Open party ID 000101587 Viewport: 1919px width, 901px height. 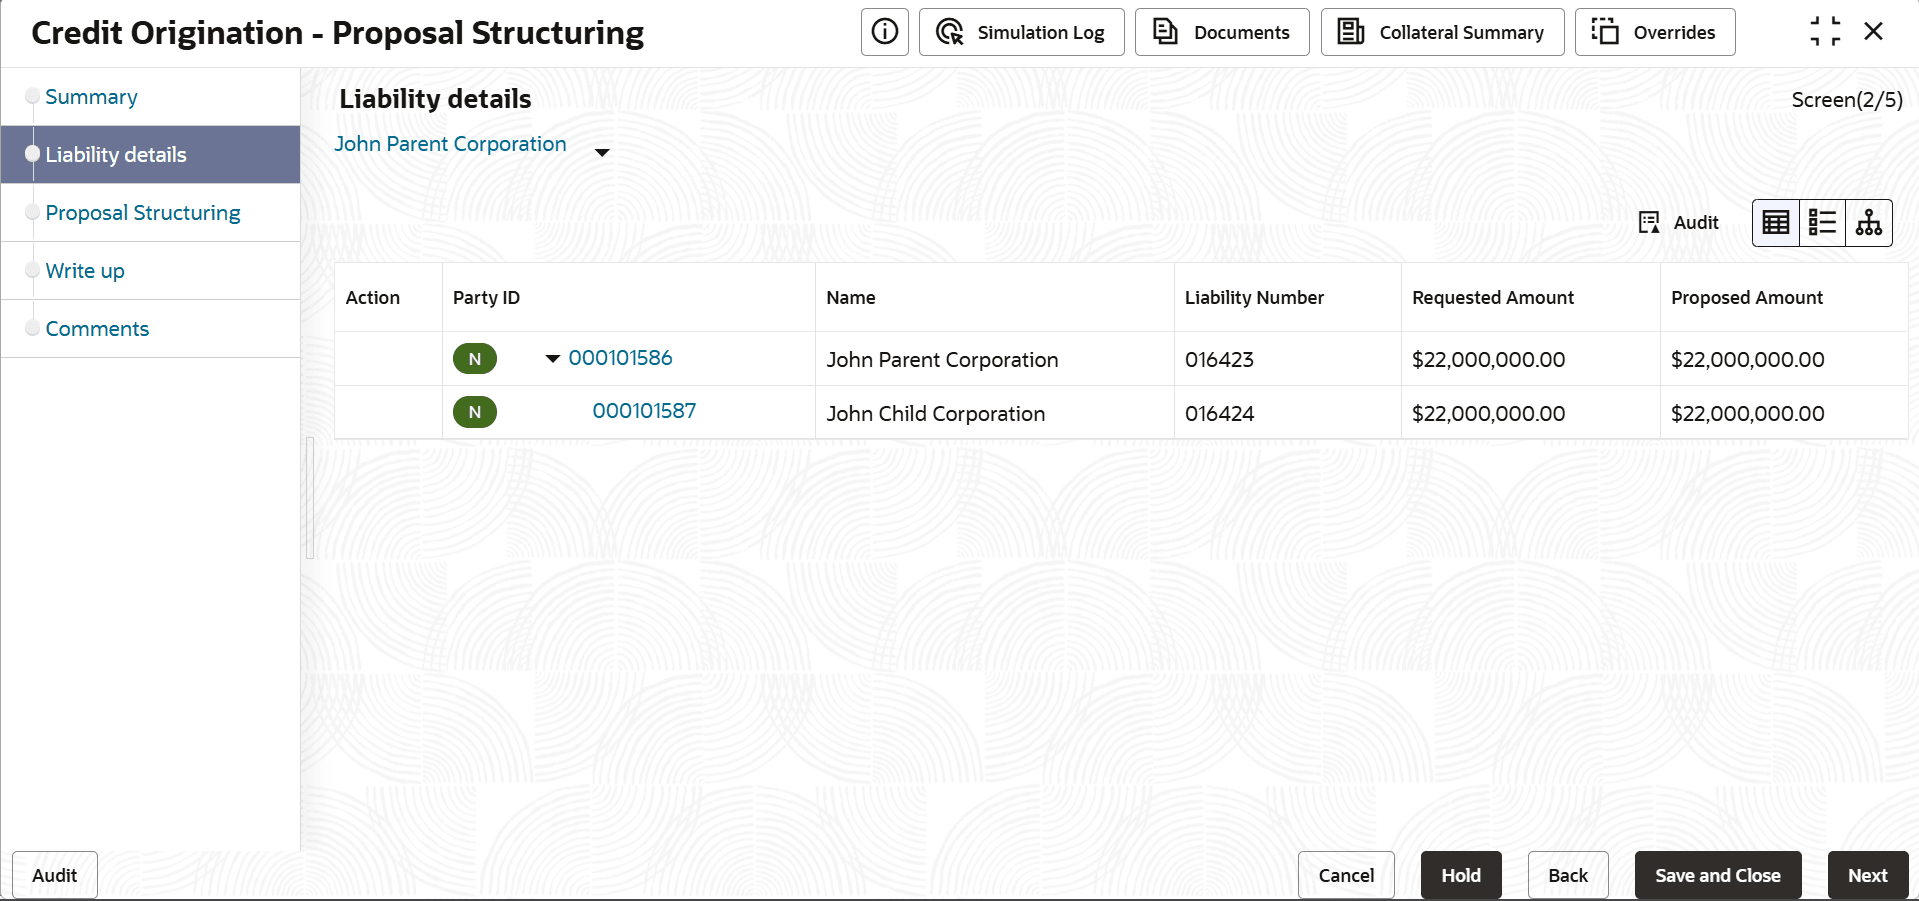pos(644,411)
